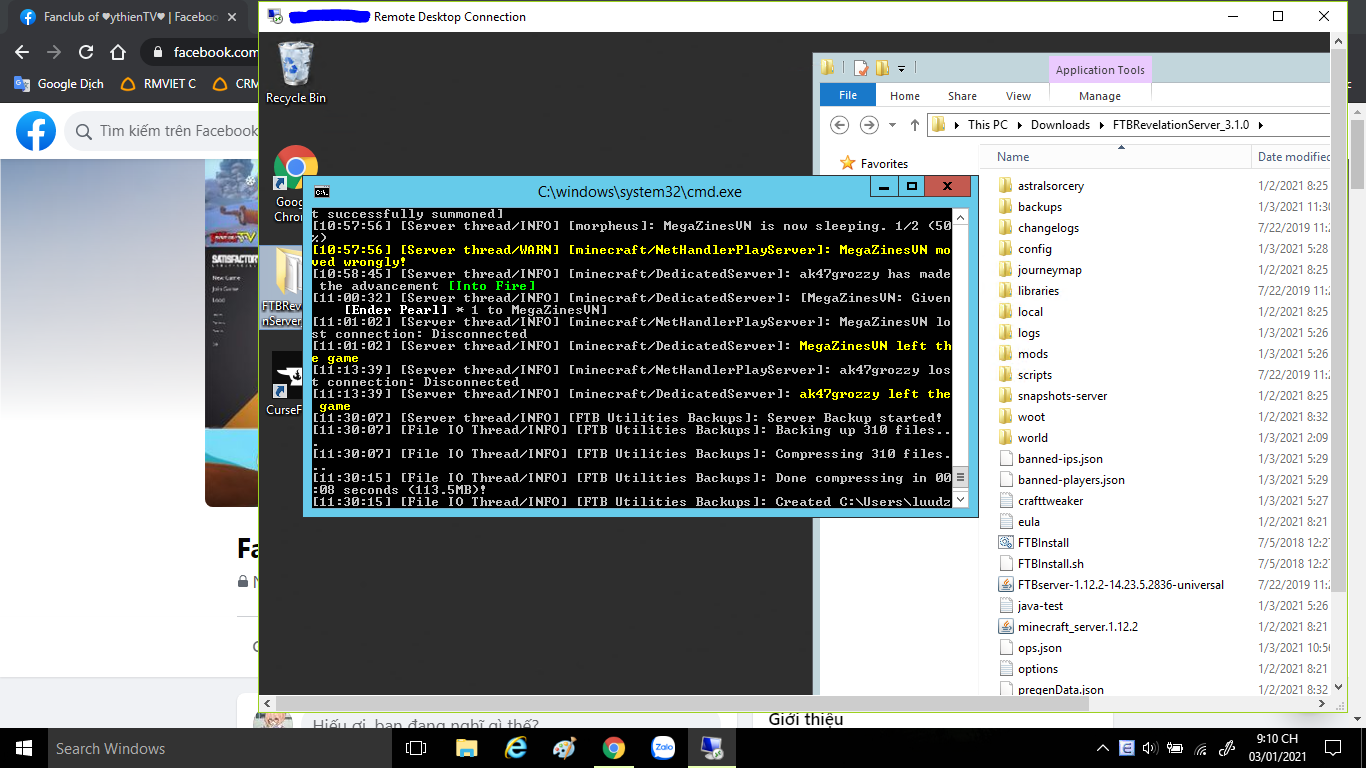Sort files by the Name column header

(x=1013, y=157)
